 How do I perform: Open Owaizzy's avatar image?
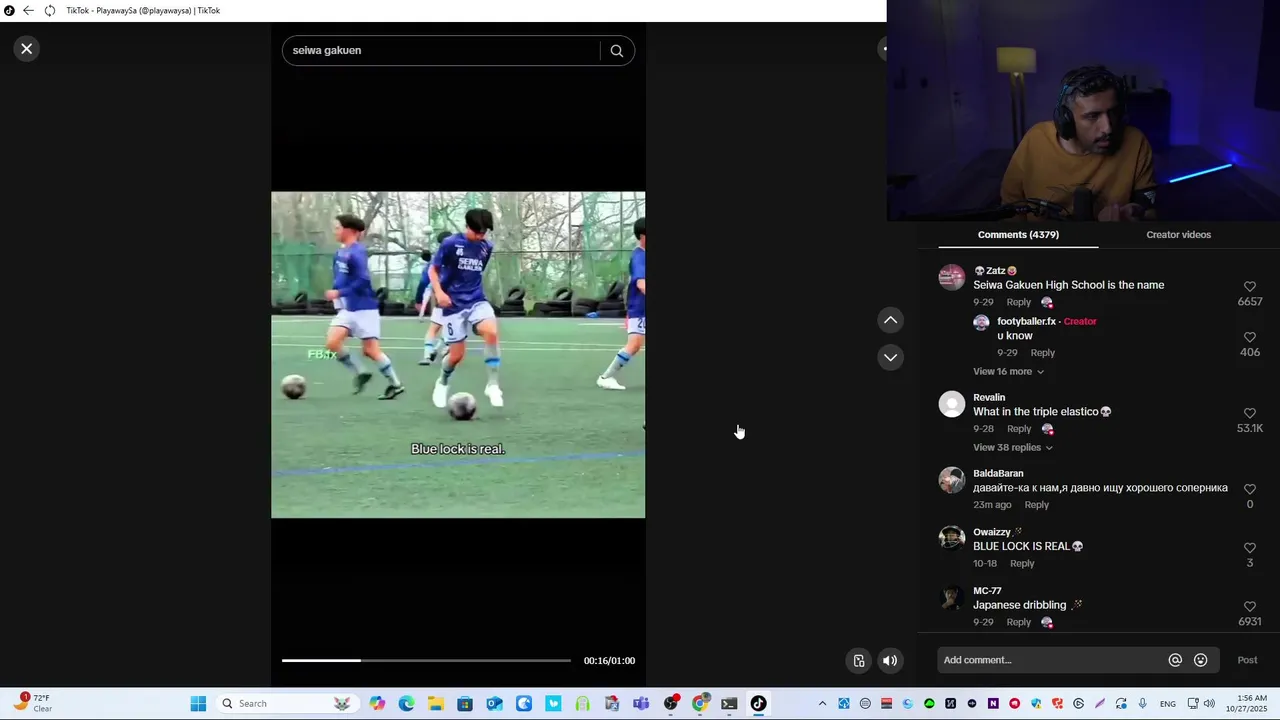pos(951,538)
